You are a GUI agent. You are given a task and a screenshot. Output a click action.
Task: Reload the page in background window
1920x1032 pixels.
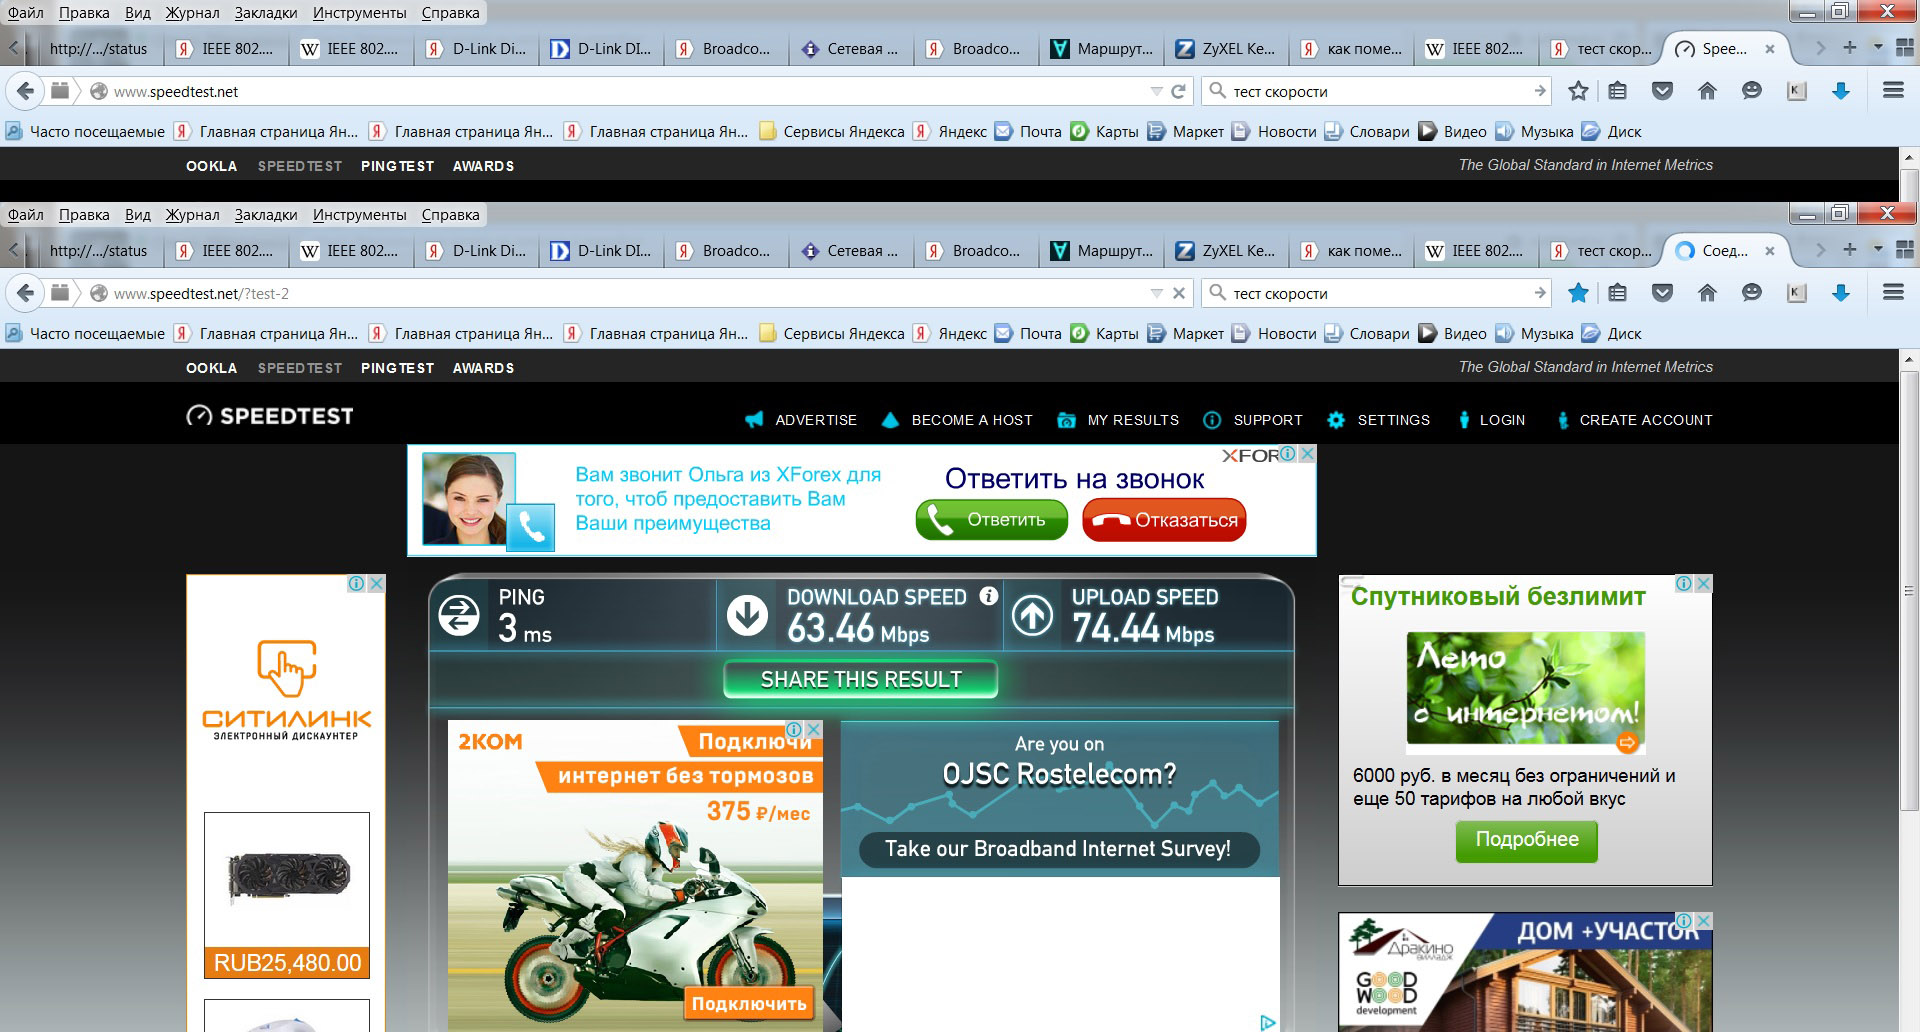[x=1179, y=91]
